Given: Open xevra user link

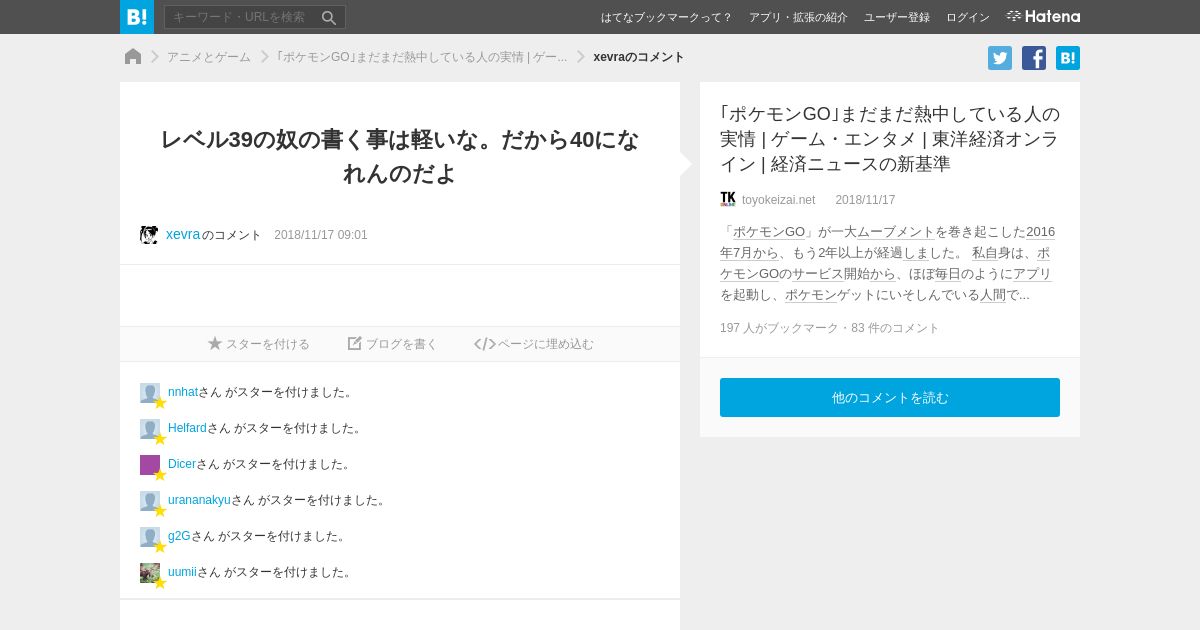Looking at the screenshot, I should tap(183, 234).
